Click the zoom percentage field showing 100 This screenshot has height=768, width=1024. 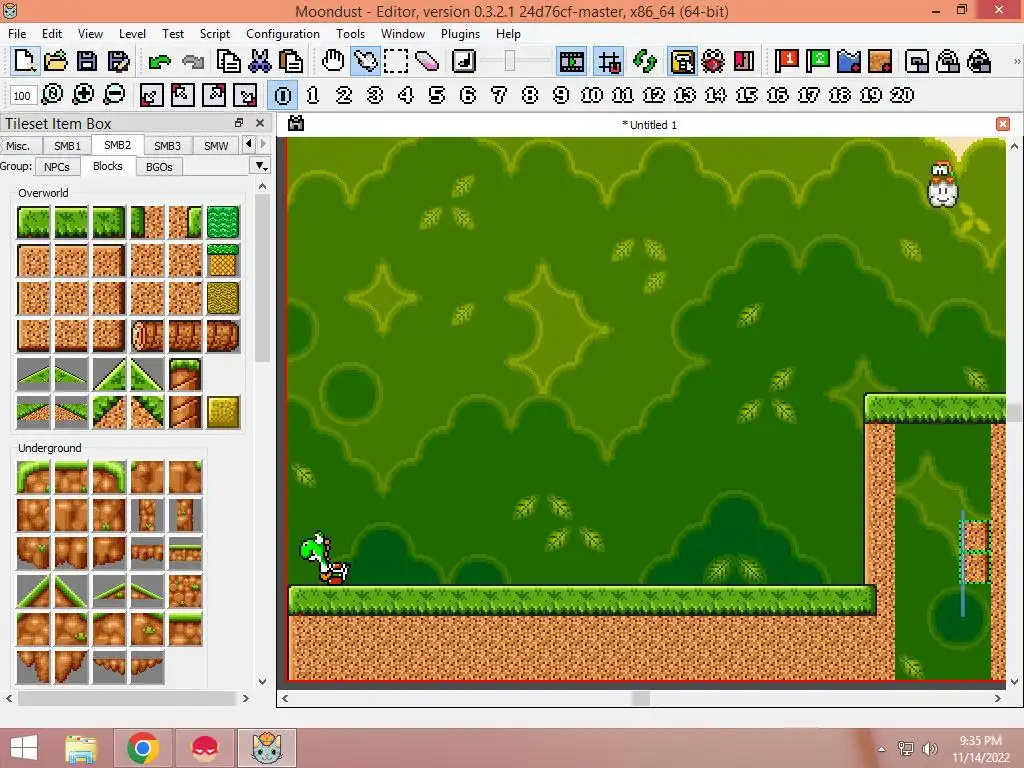22,95
